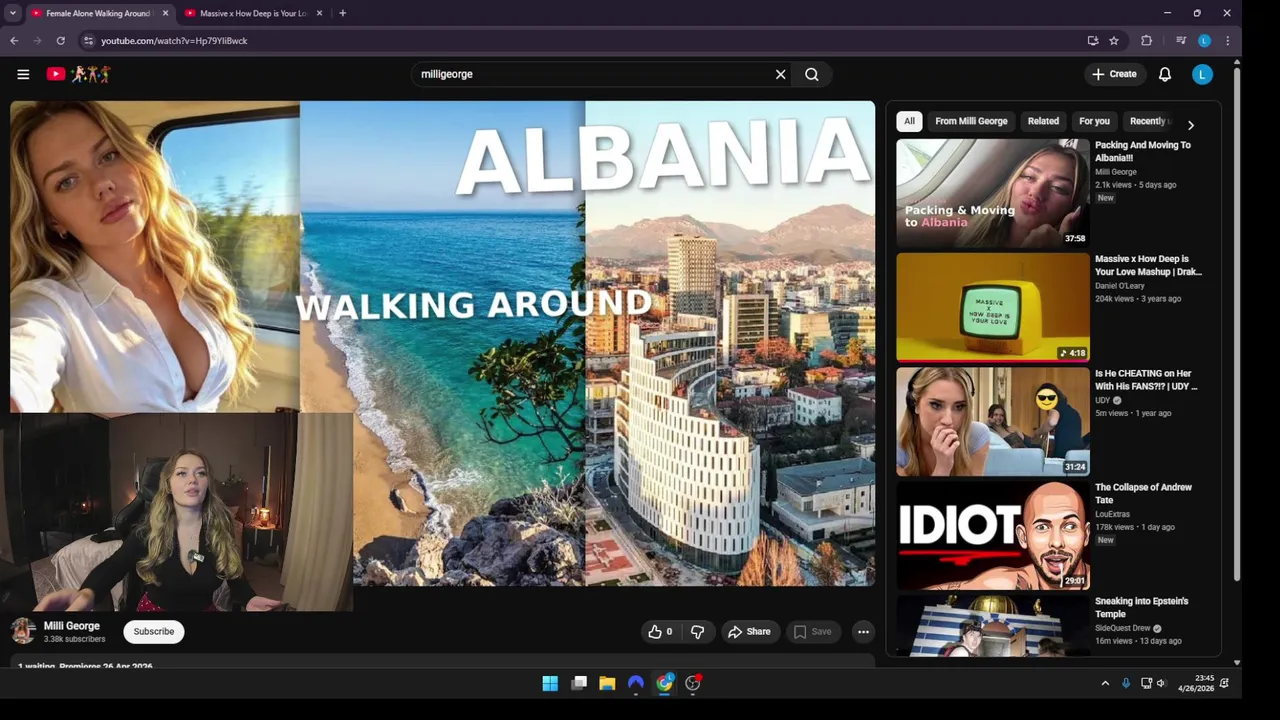Screen dimensions: 1280x720
Task: Click the Share button
Action: [x=749, y=632]
